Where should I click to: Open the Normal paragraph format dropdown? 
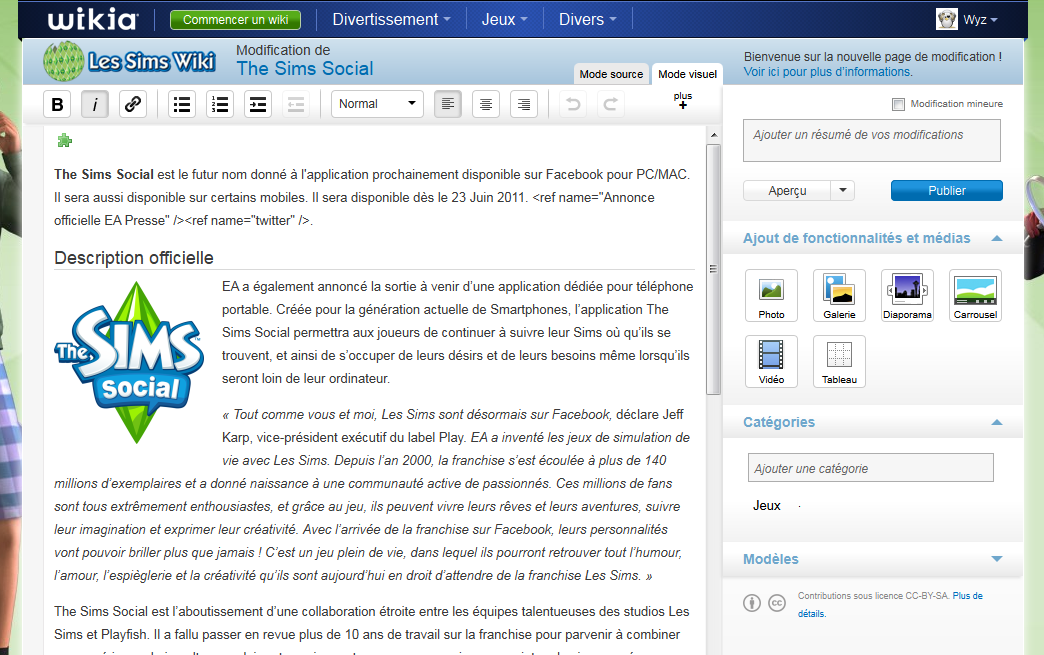377,105
